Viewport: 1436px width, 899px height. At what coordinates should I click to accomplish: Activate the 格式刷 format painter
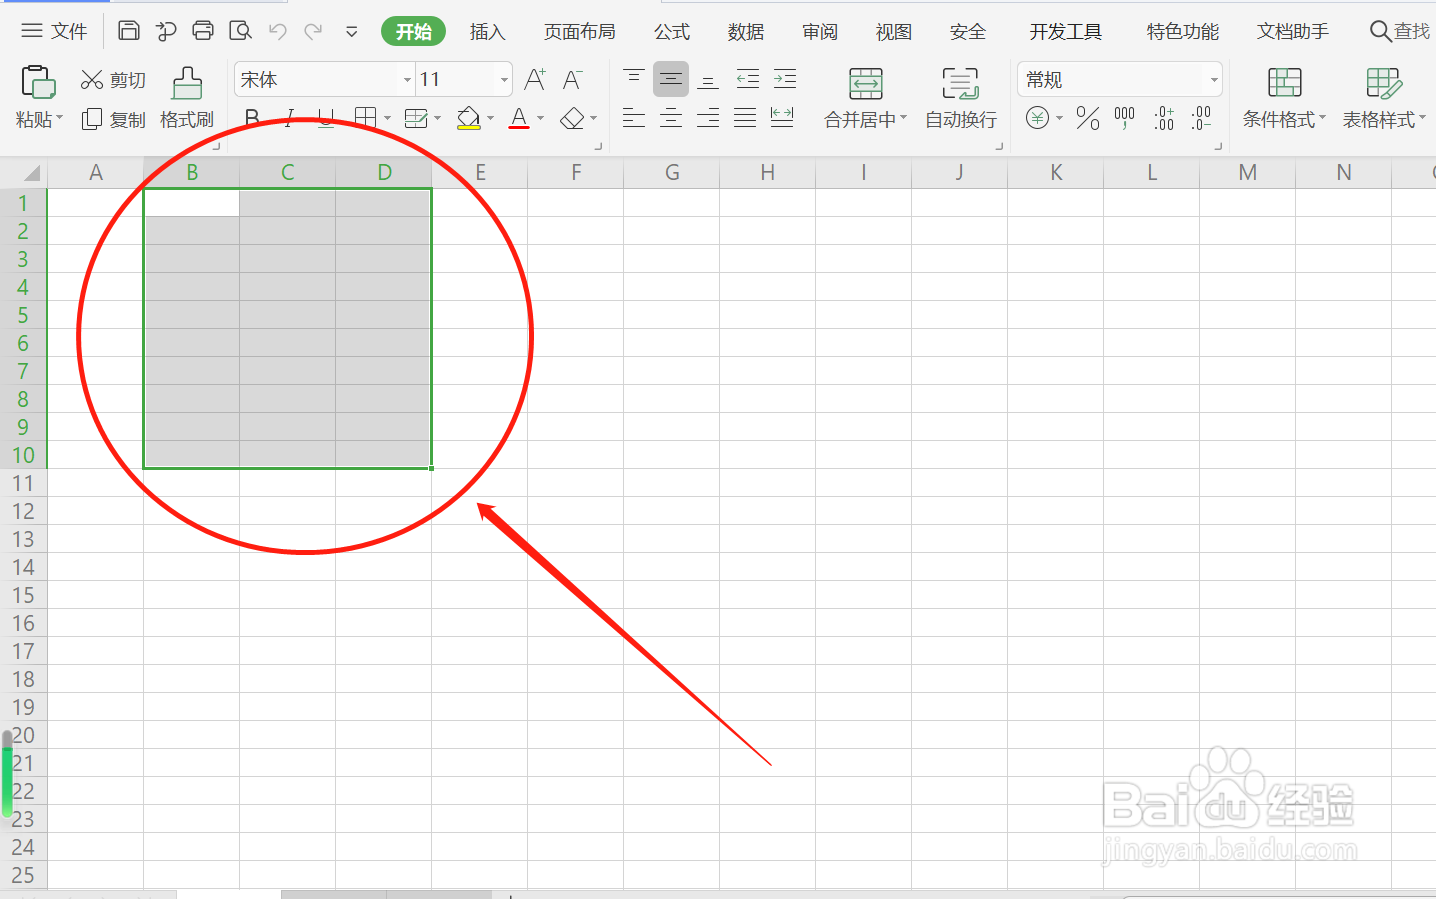[x=187, y=98]
